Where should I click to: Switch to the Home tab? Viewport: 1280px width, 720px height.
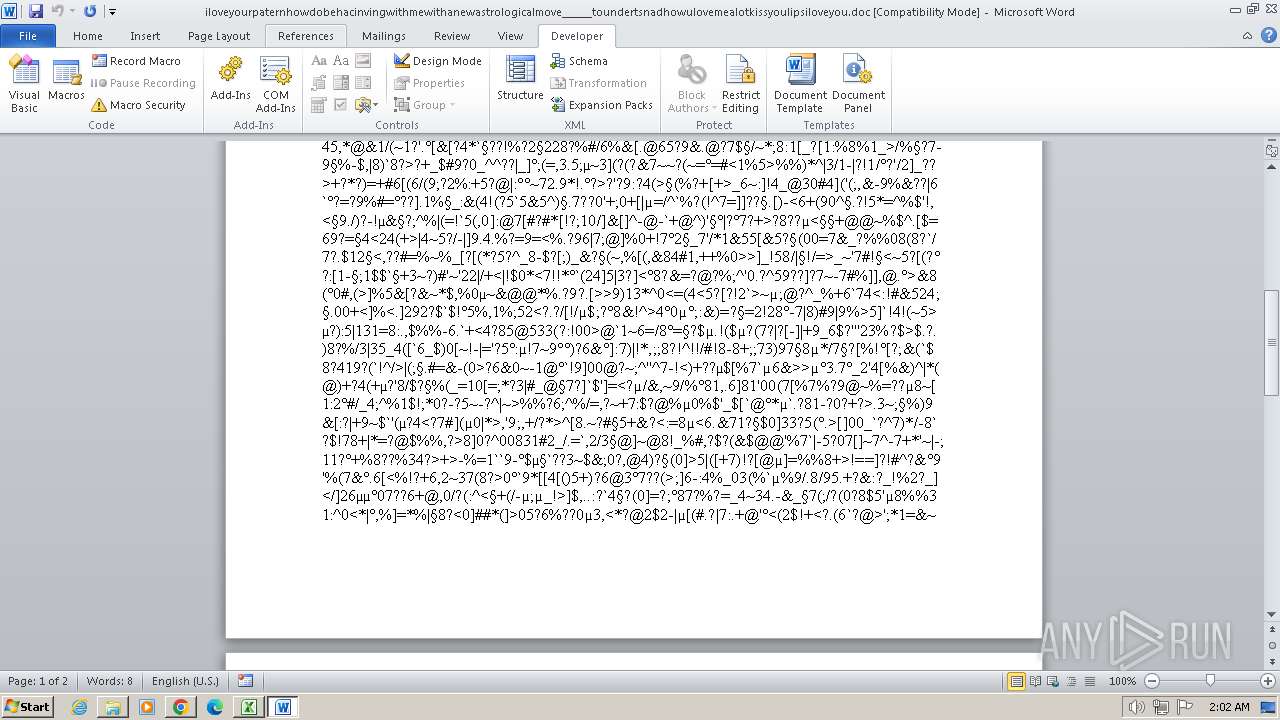[88, 36]
